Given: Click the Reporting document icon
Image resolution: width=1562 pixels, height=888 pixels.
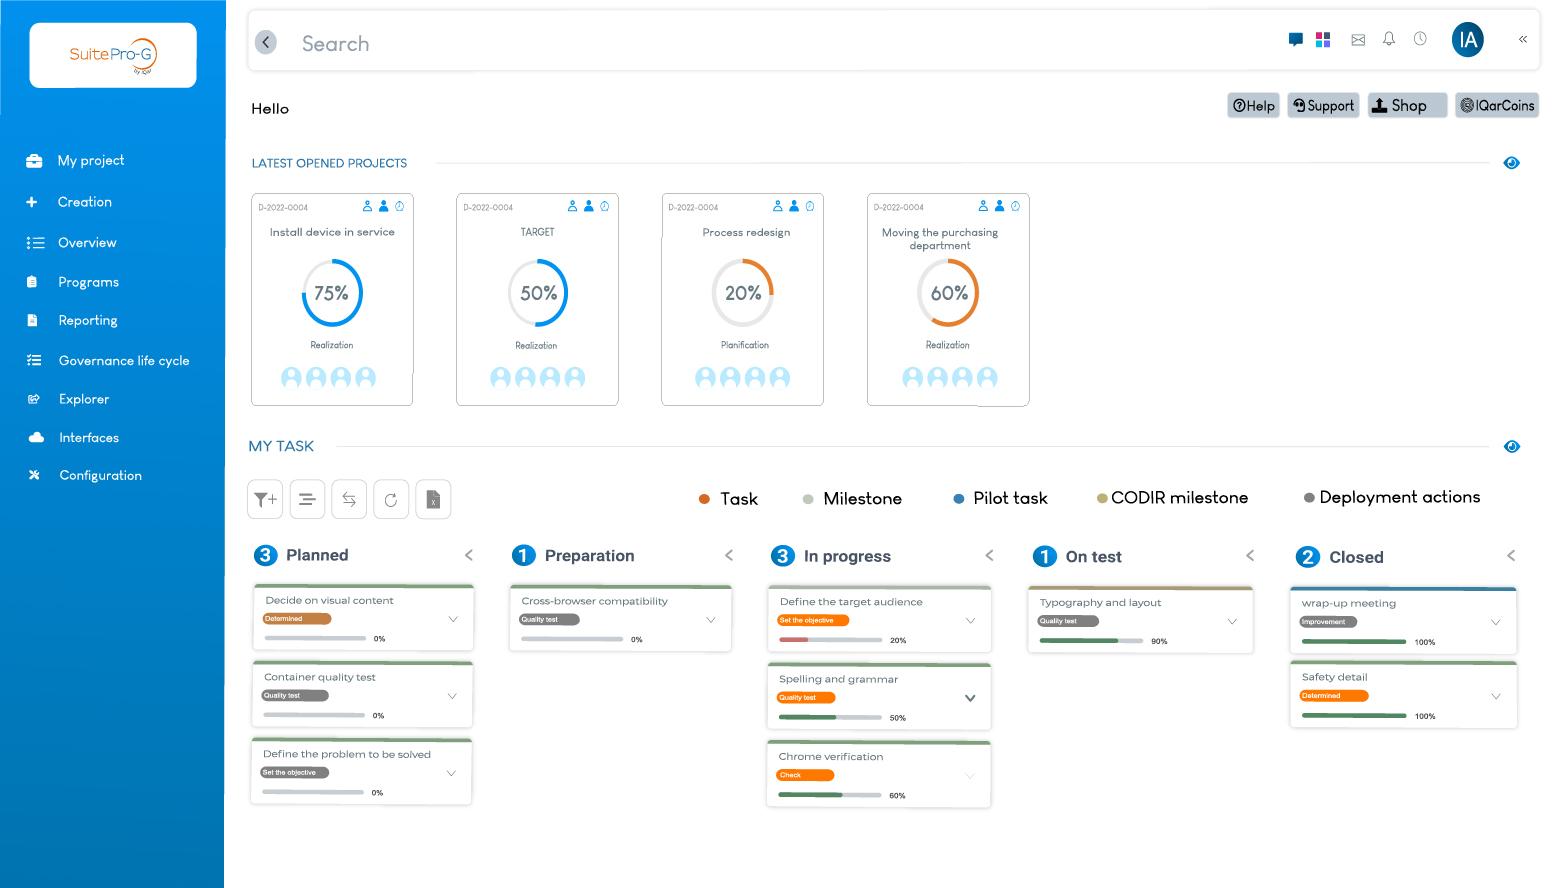Looking at the screenshot, I should (32, 320).
